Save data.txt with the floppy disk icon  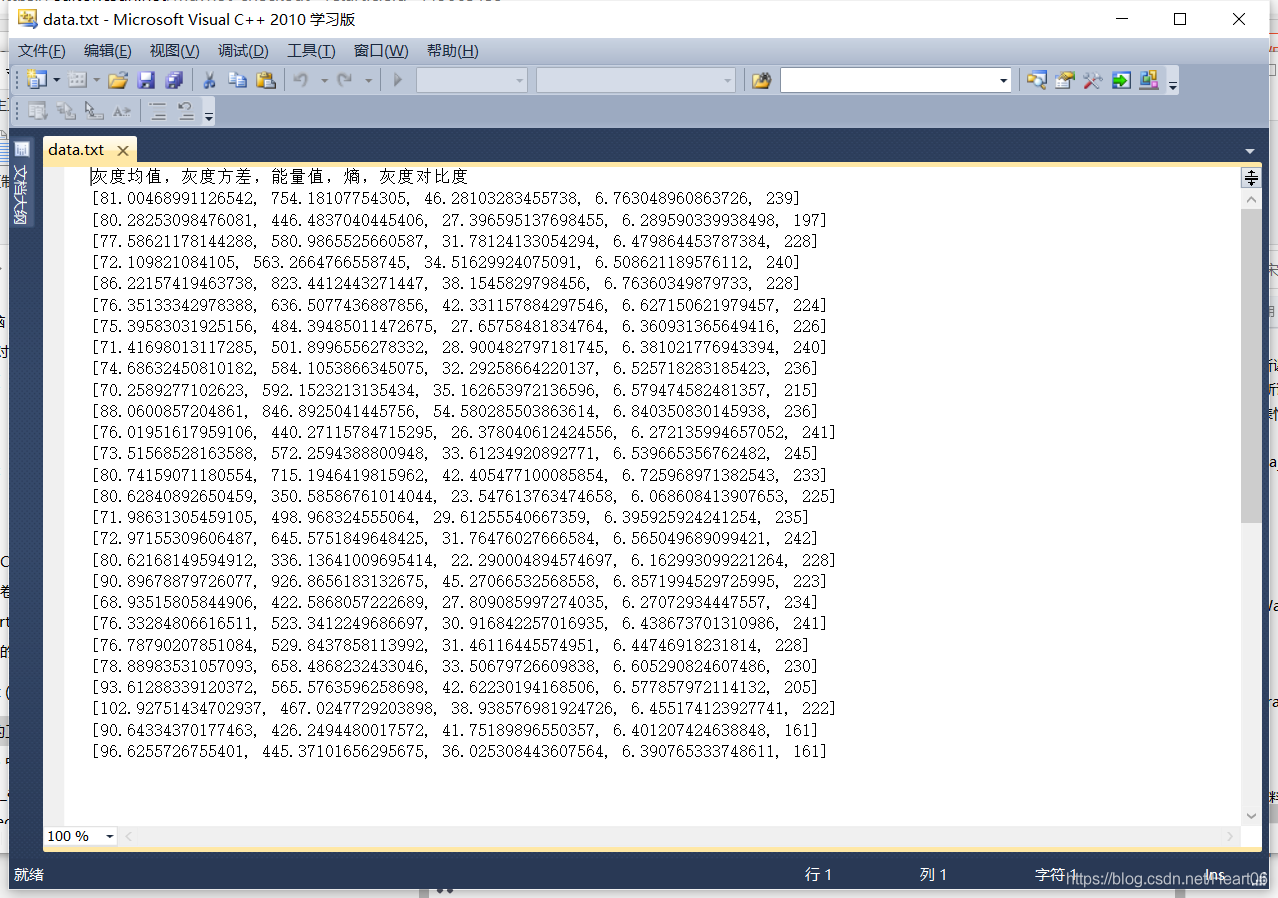(x=146, y=80)
